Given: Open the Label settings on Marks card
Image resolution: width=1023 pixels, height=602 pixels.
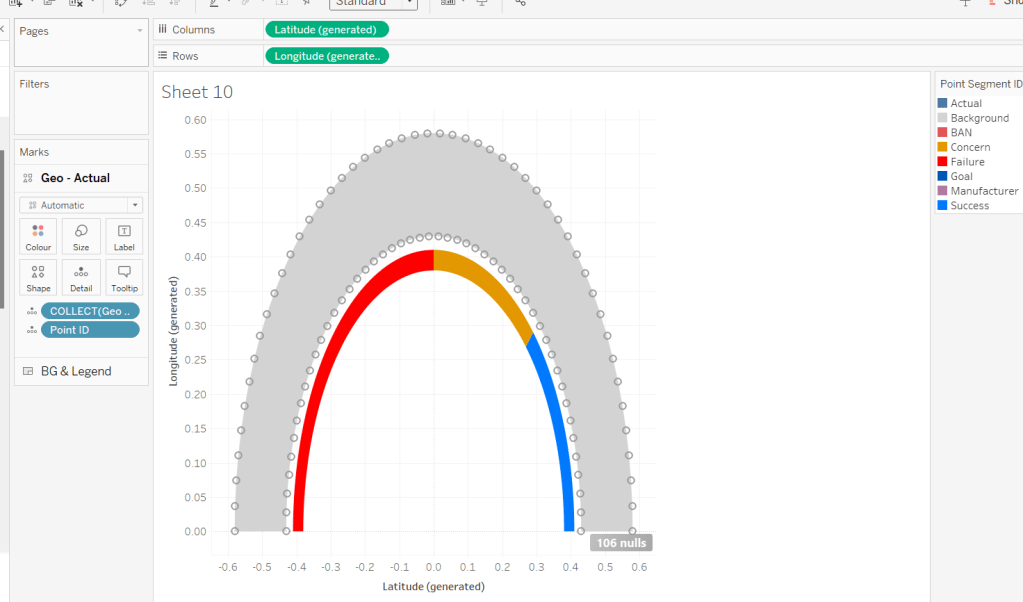Looking at the screenshot, I should click(x=124, y=237).
